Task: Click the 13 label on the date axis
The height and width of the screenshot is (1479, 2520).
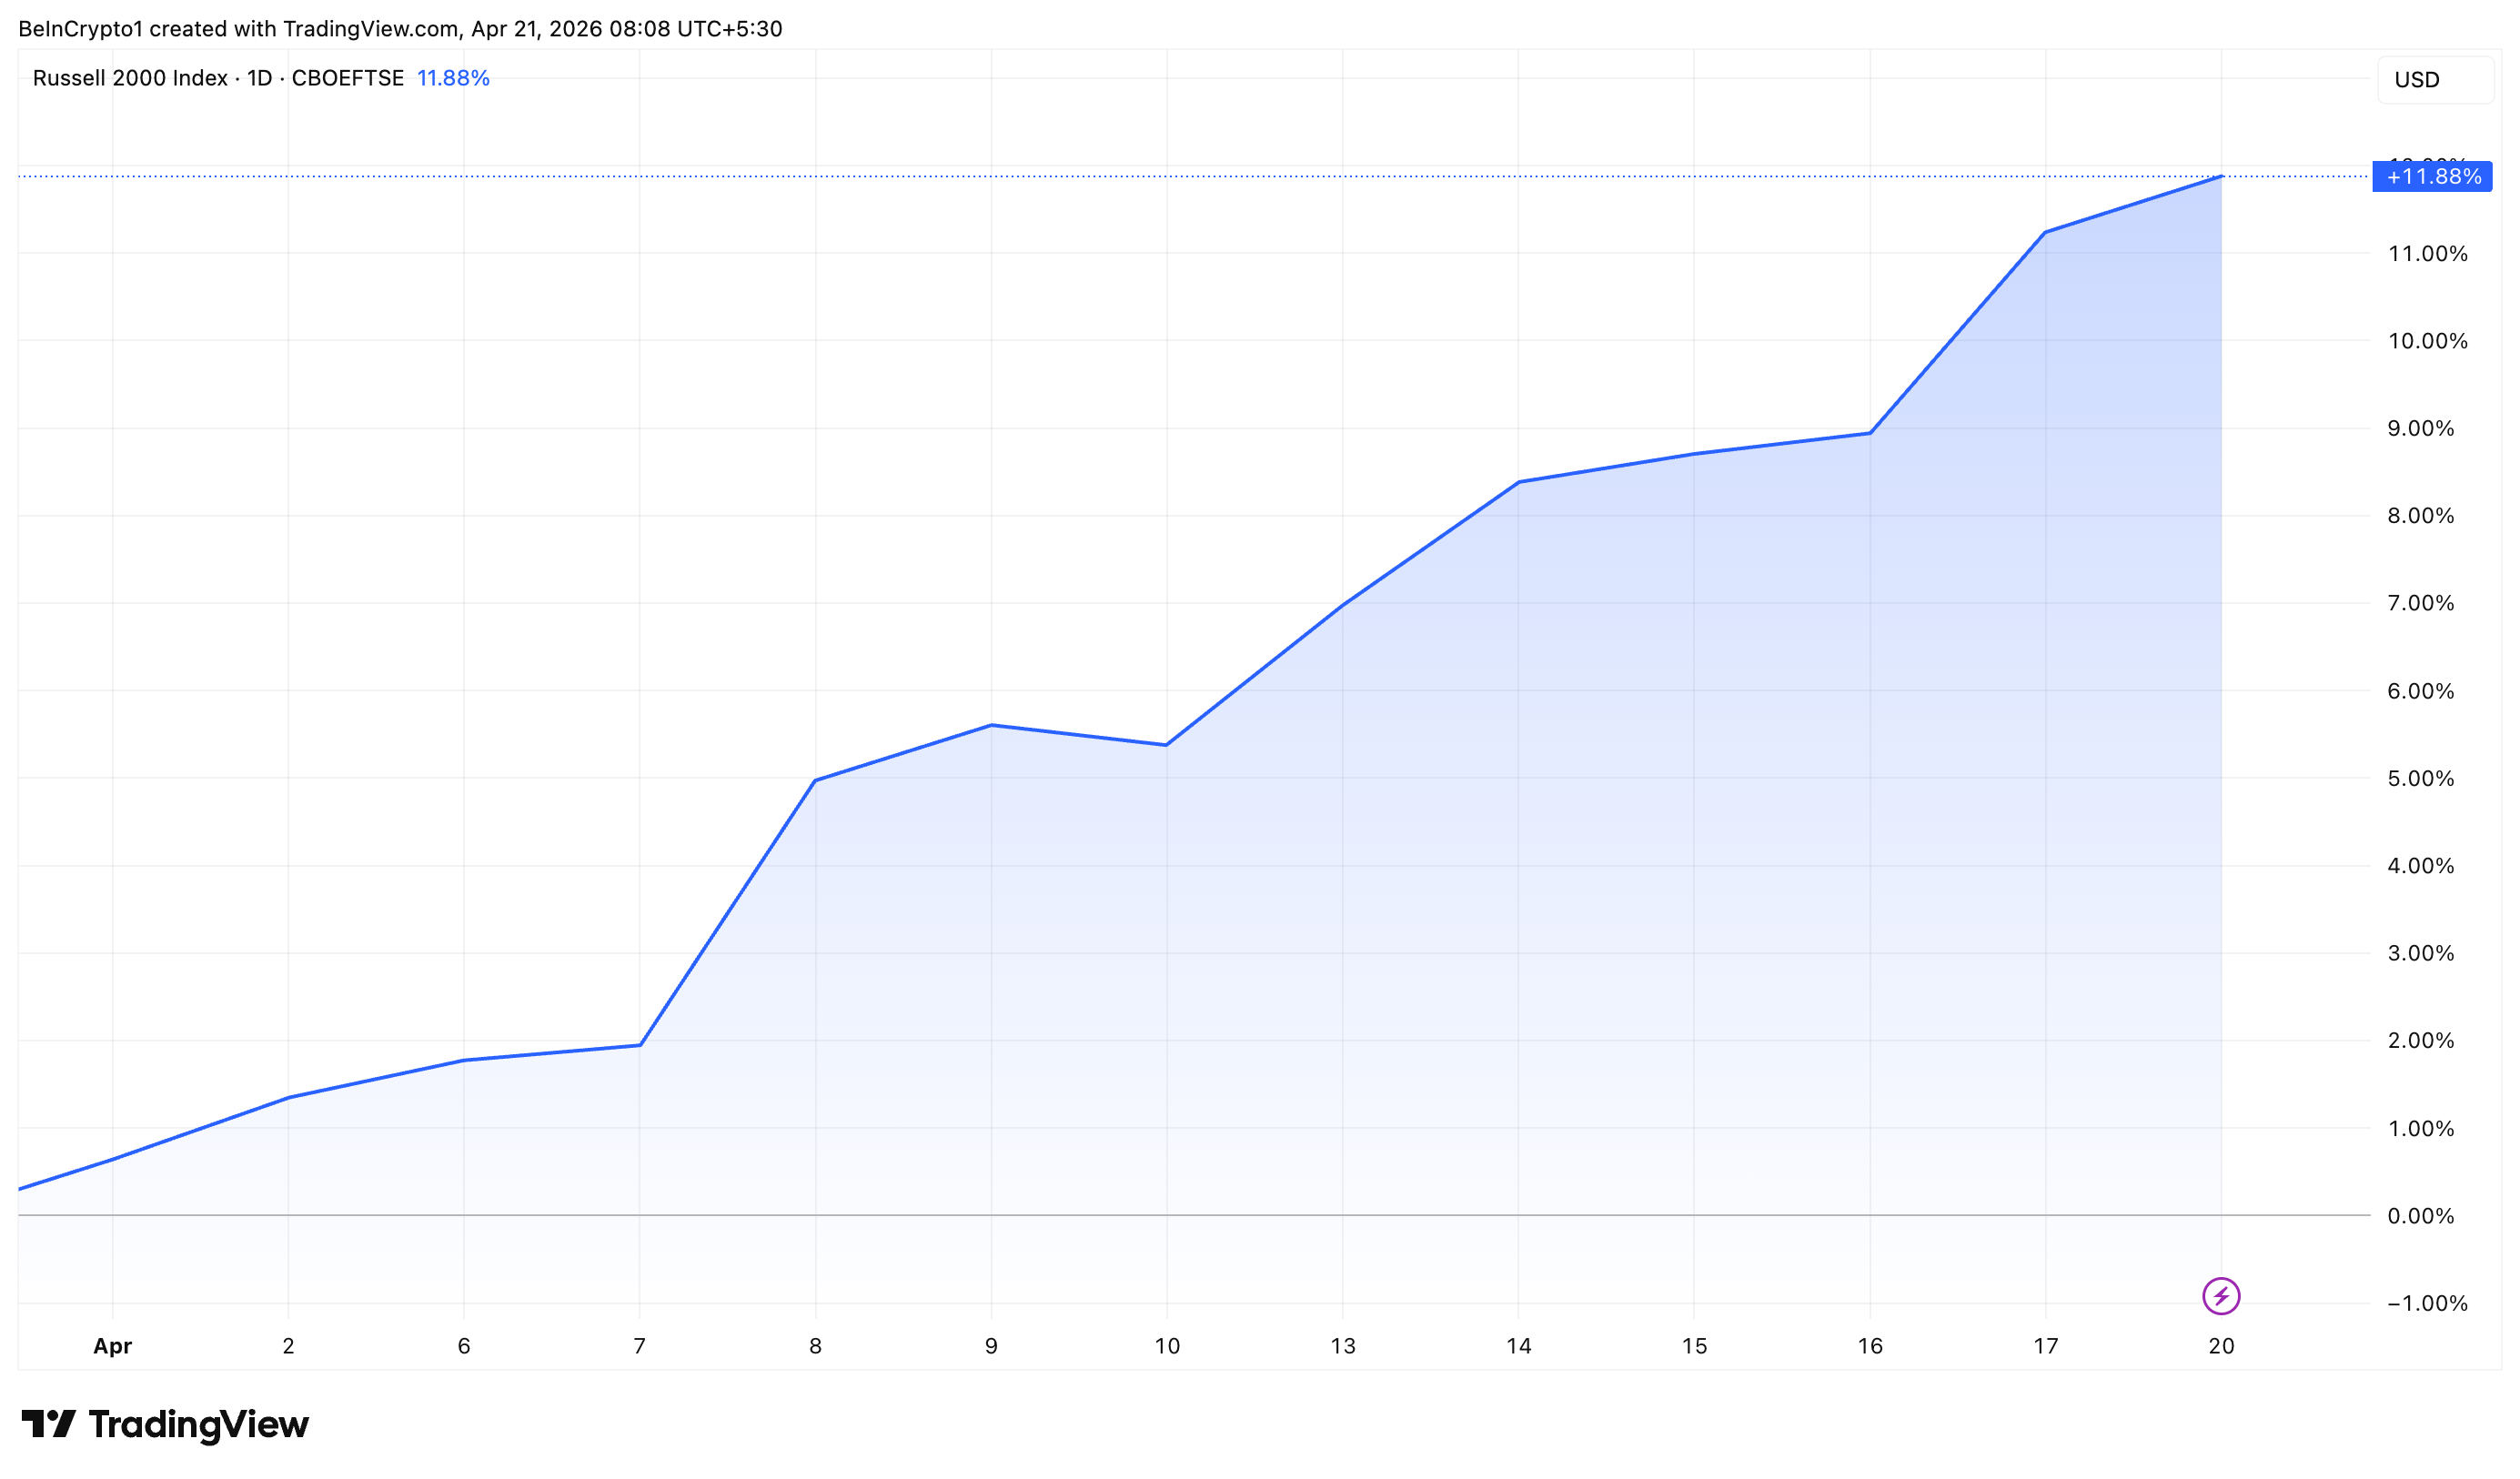Action: 1343,1346
